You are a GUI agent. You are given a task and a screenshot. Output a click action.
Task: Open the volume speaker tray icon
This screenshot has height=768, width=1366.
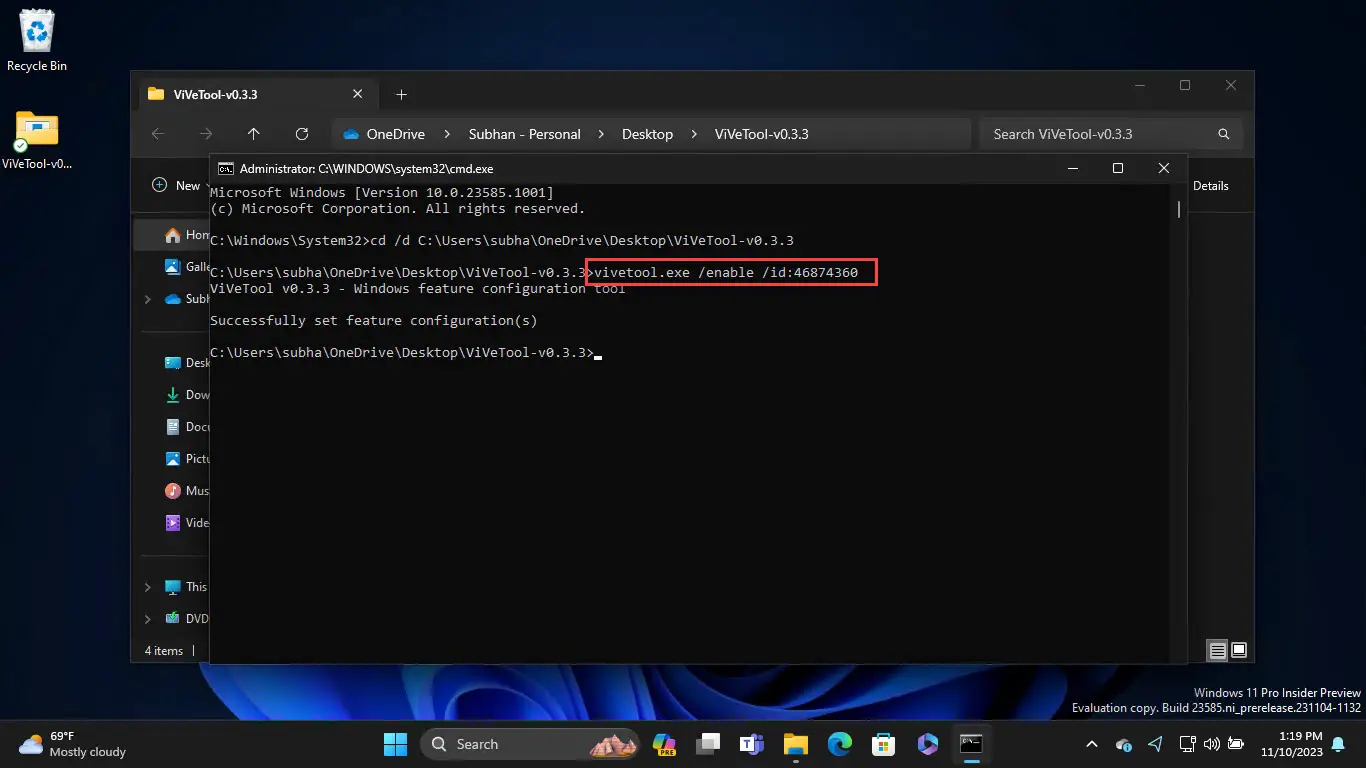[x=1212, y=744]
